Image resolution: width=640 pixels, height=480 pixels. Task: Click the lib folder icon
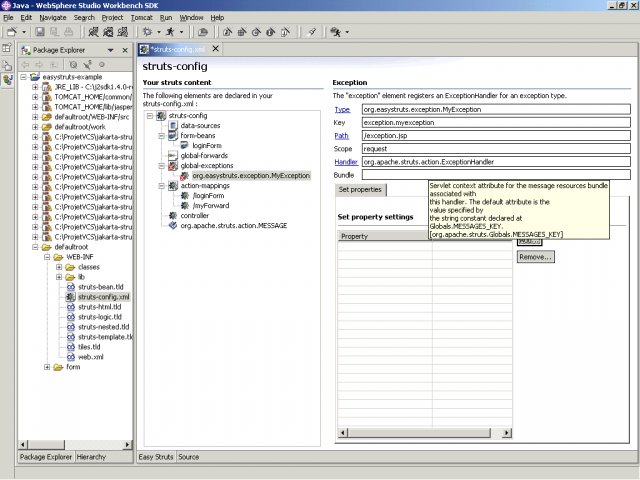pos(70,277)
